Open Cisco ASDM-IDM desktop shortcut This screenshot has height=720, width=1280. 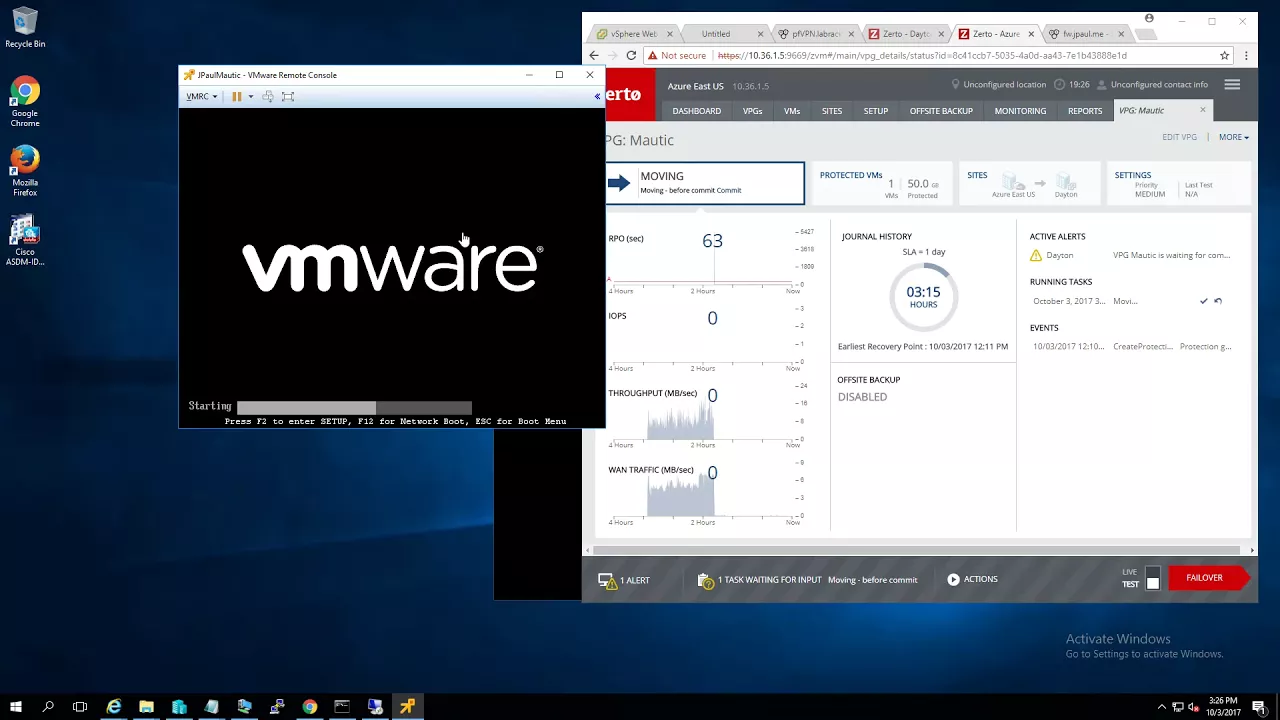(x=25, y=241)
